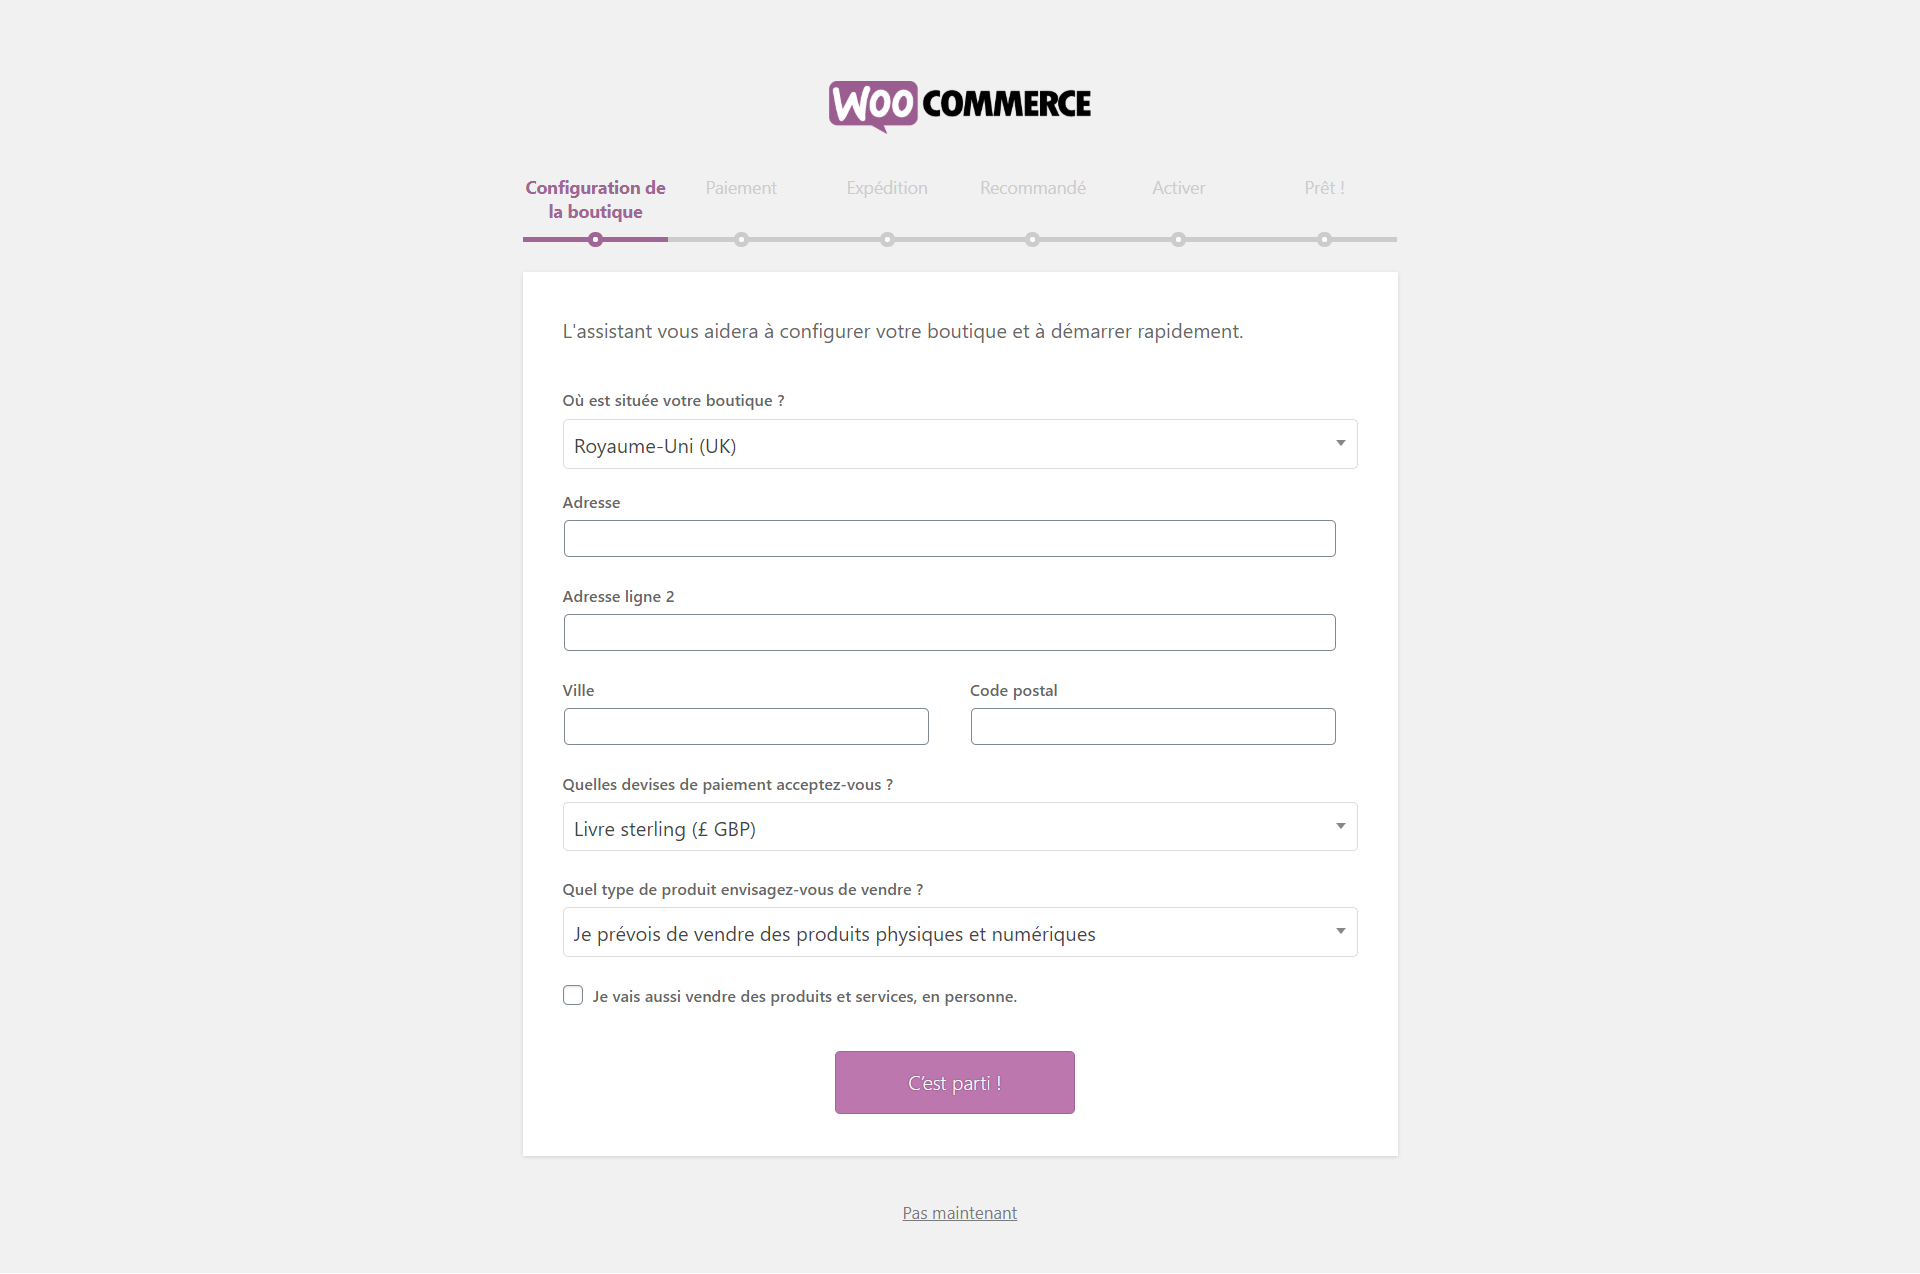Click the Configuration de la boutique step marker
This screenshot has height=1274, width=1920.
pos(596,240)
